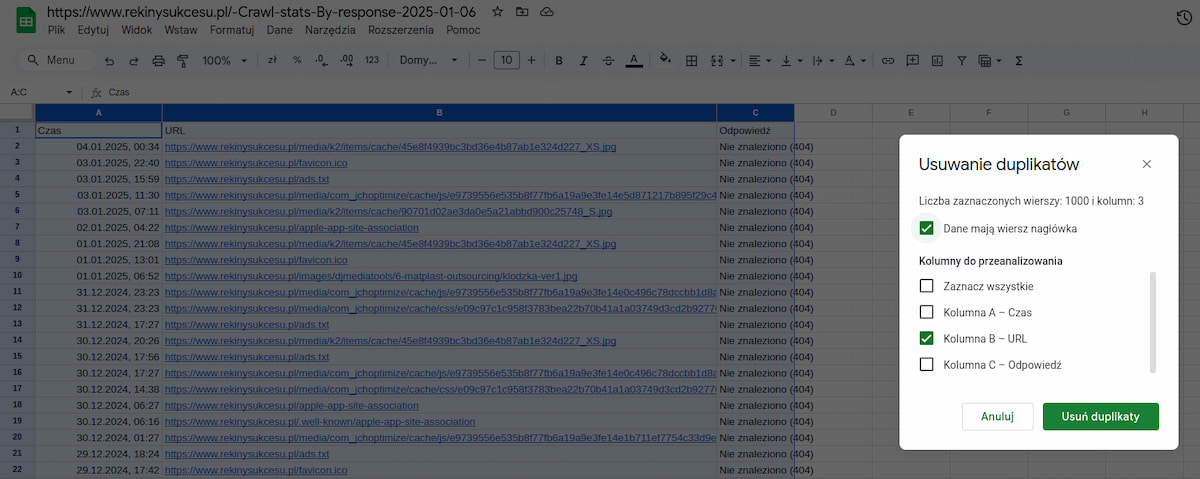Open the text color picker
This screenshot has height=479, width=1200.
pos(633,61)
